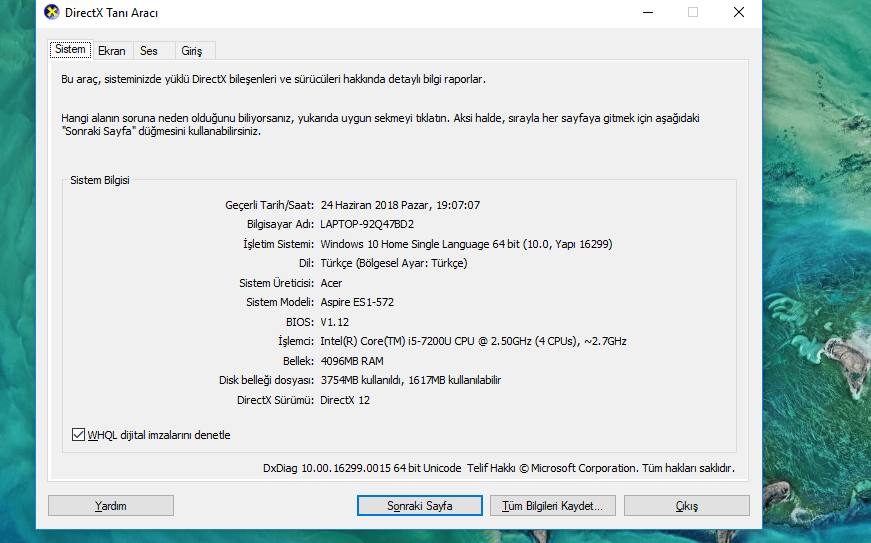Toggle WHQL dijital imzalarını denetle checkbox
Screen dimensions: 871x543
pos(78,435)
